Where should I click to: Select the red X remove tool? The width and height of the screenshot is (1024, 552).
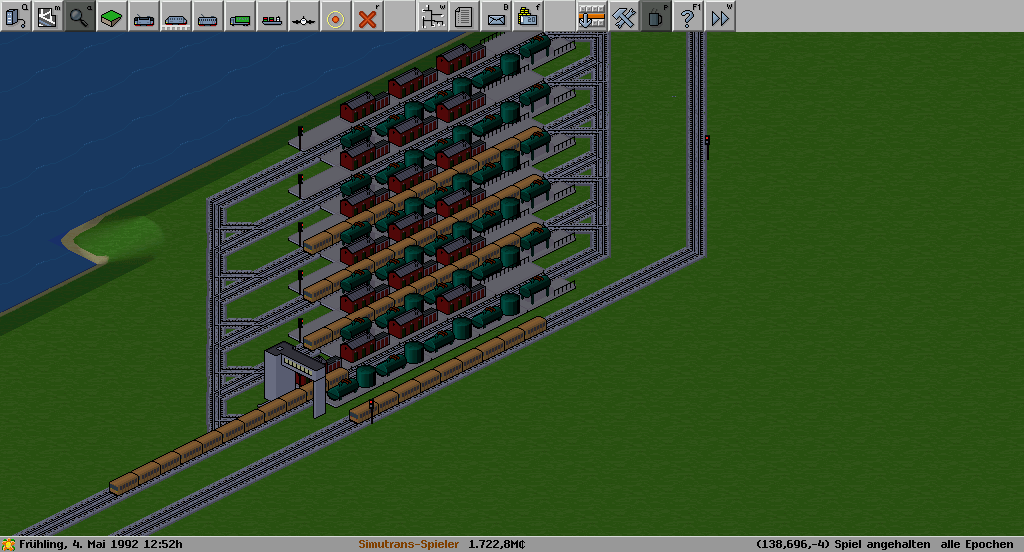(368, 16)
